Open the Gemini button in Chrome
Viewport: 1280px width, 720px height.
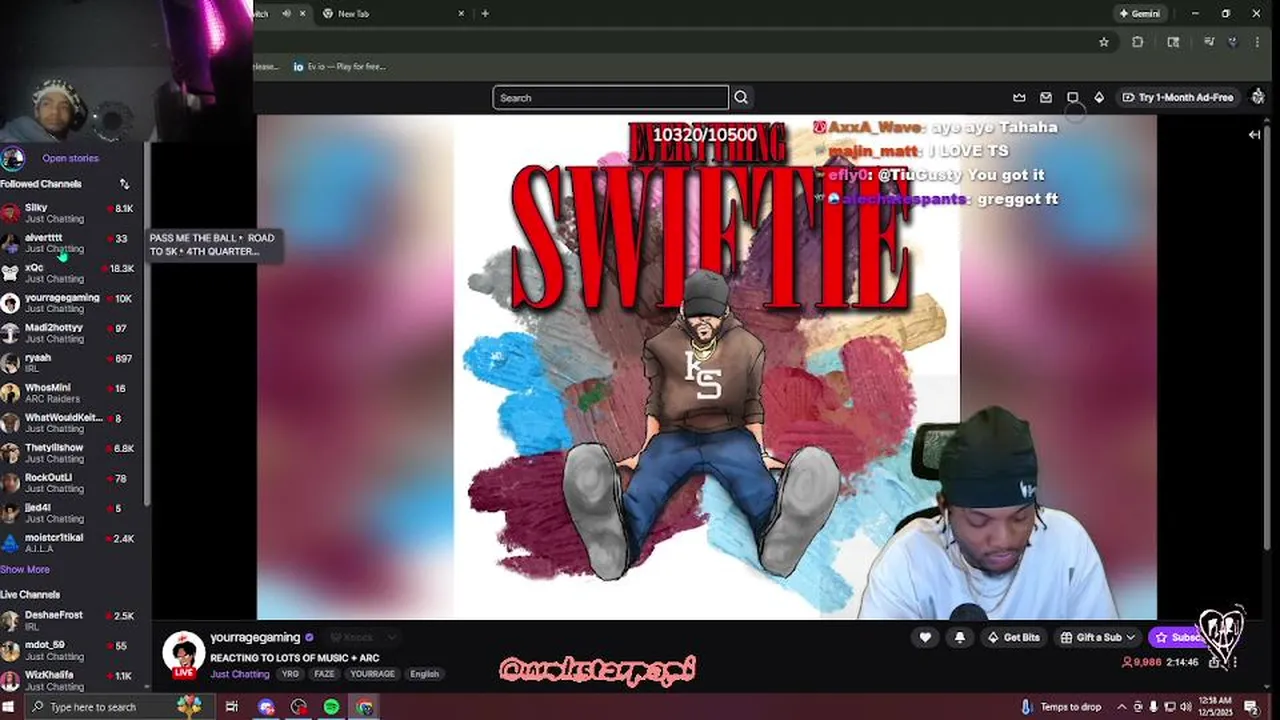[1140, 13]
